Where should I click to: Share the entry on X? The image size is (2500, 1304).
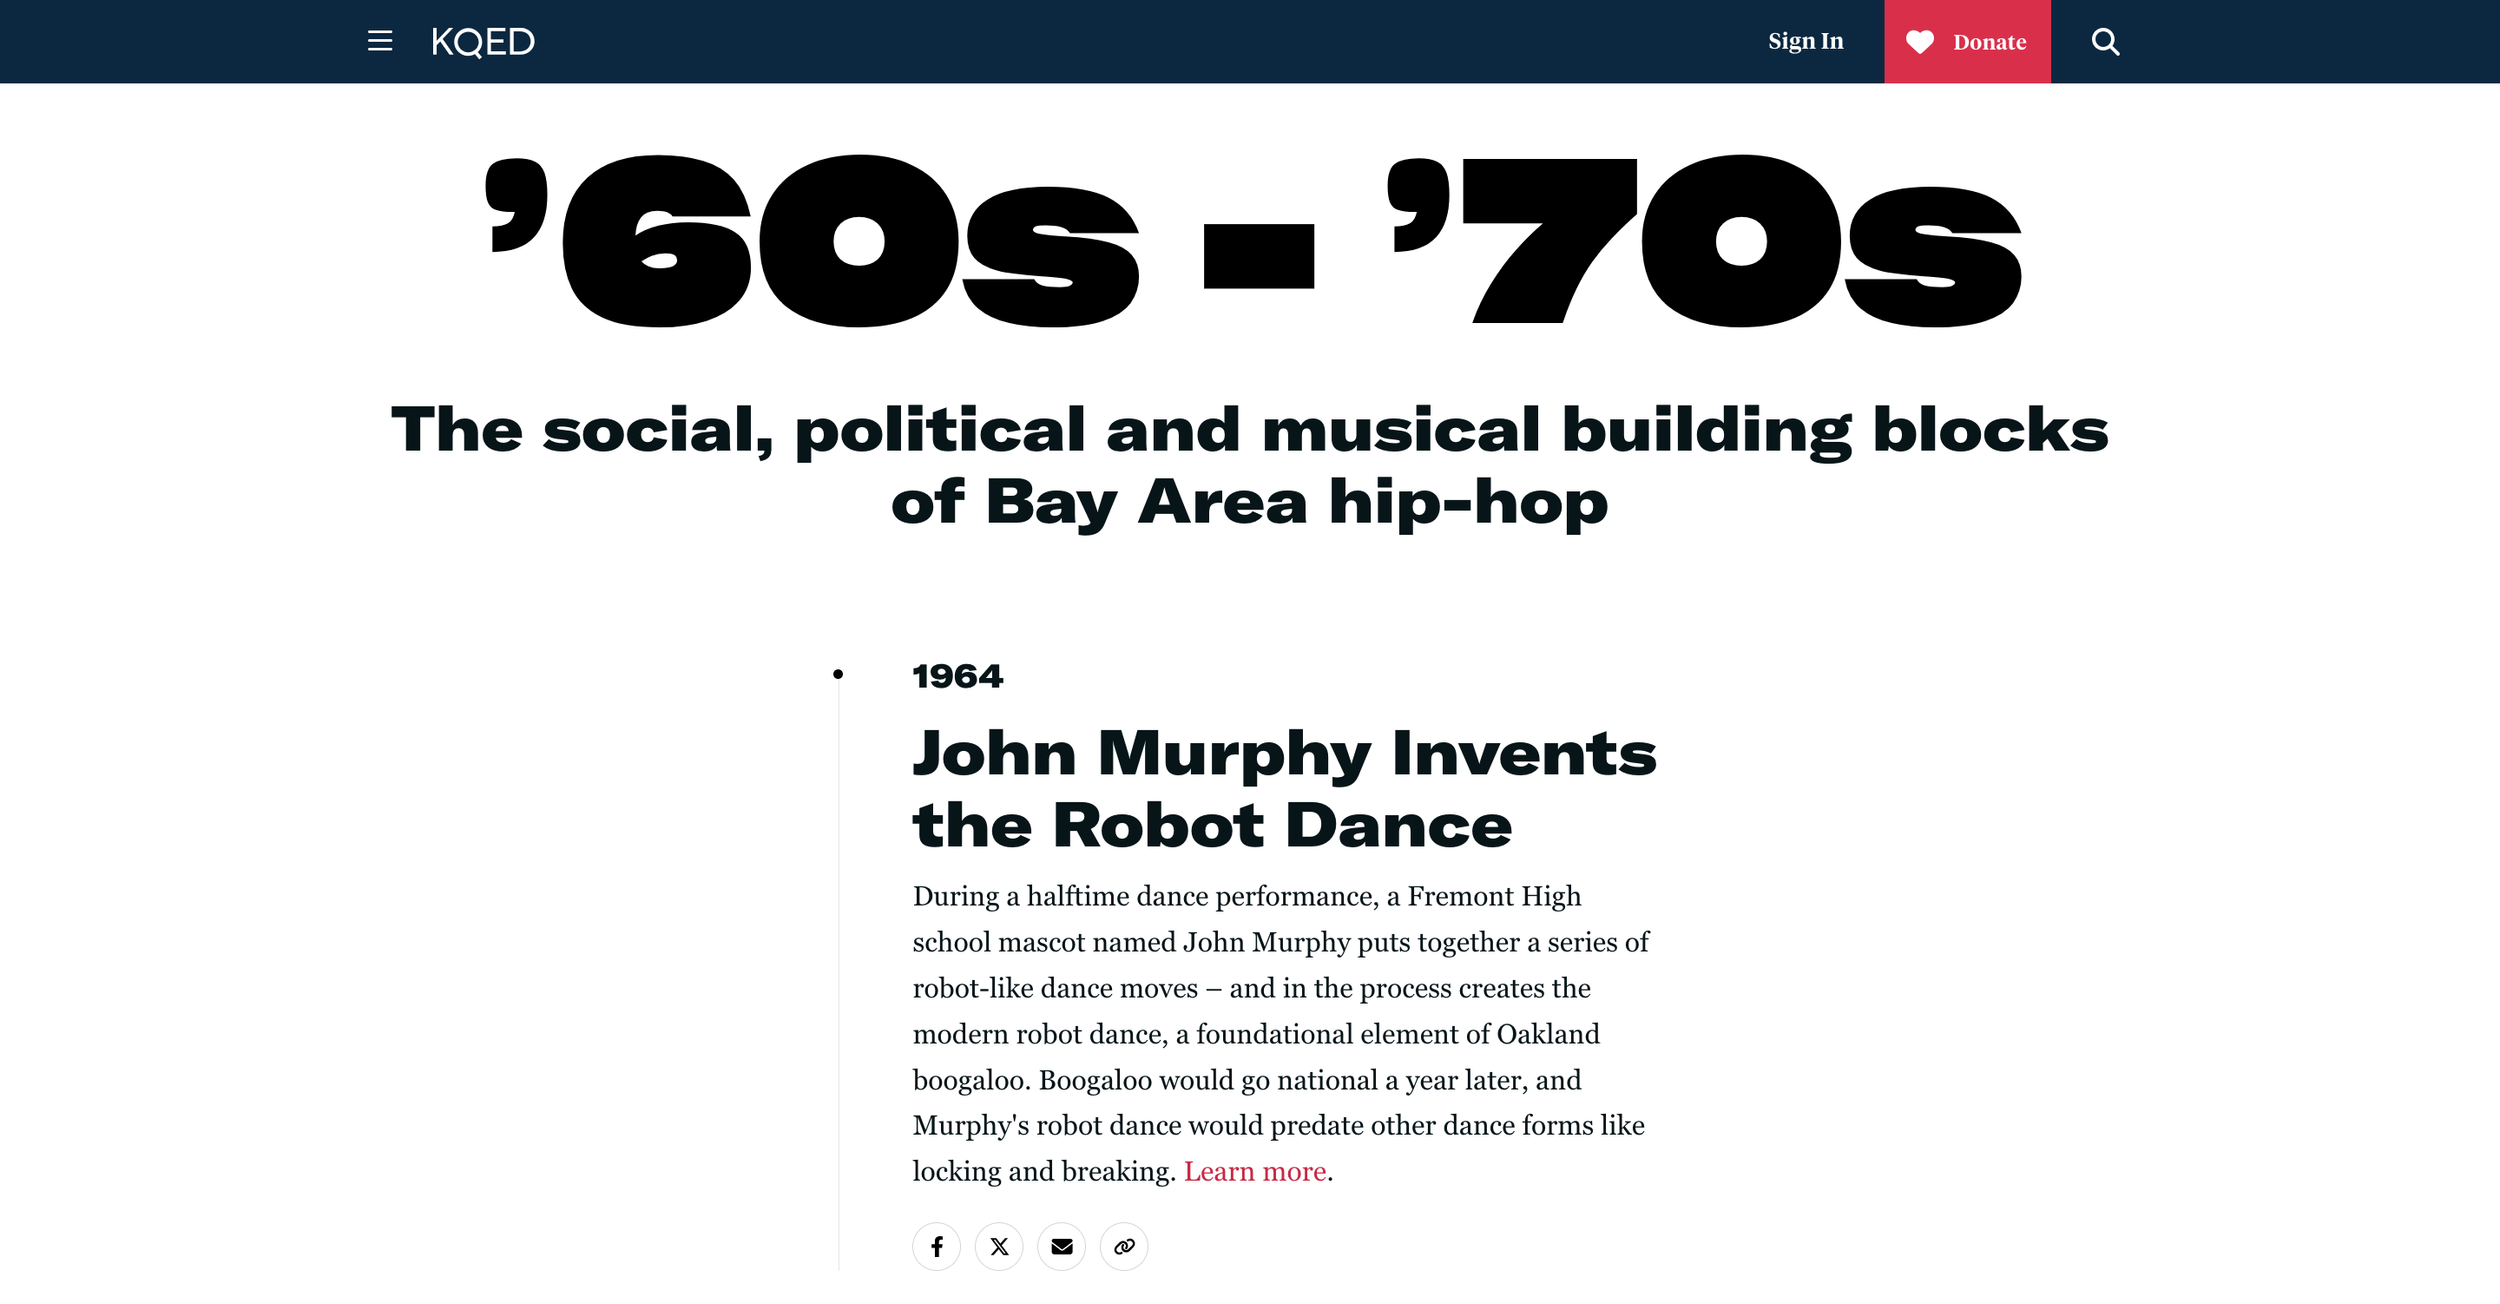999,1246
